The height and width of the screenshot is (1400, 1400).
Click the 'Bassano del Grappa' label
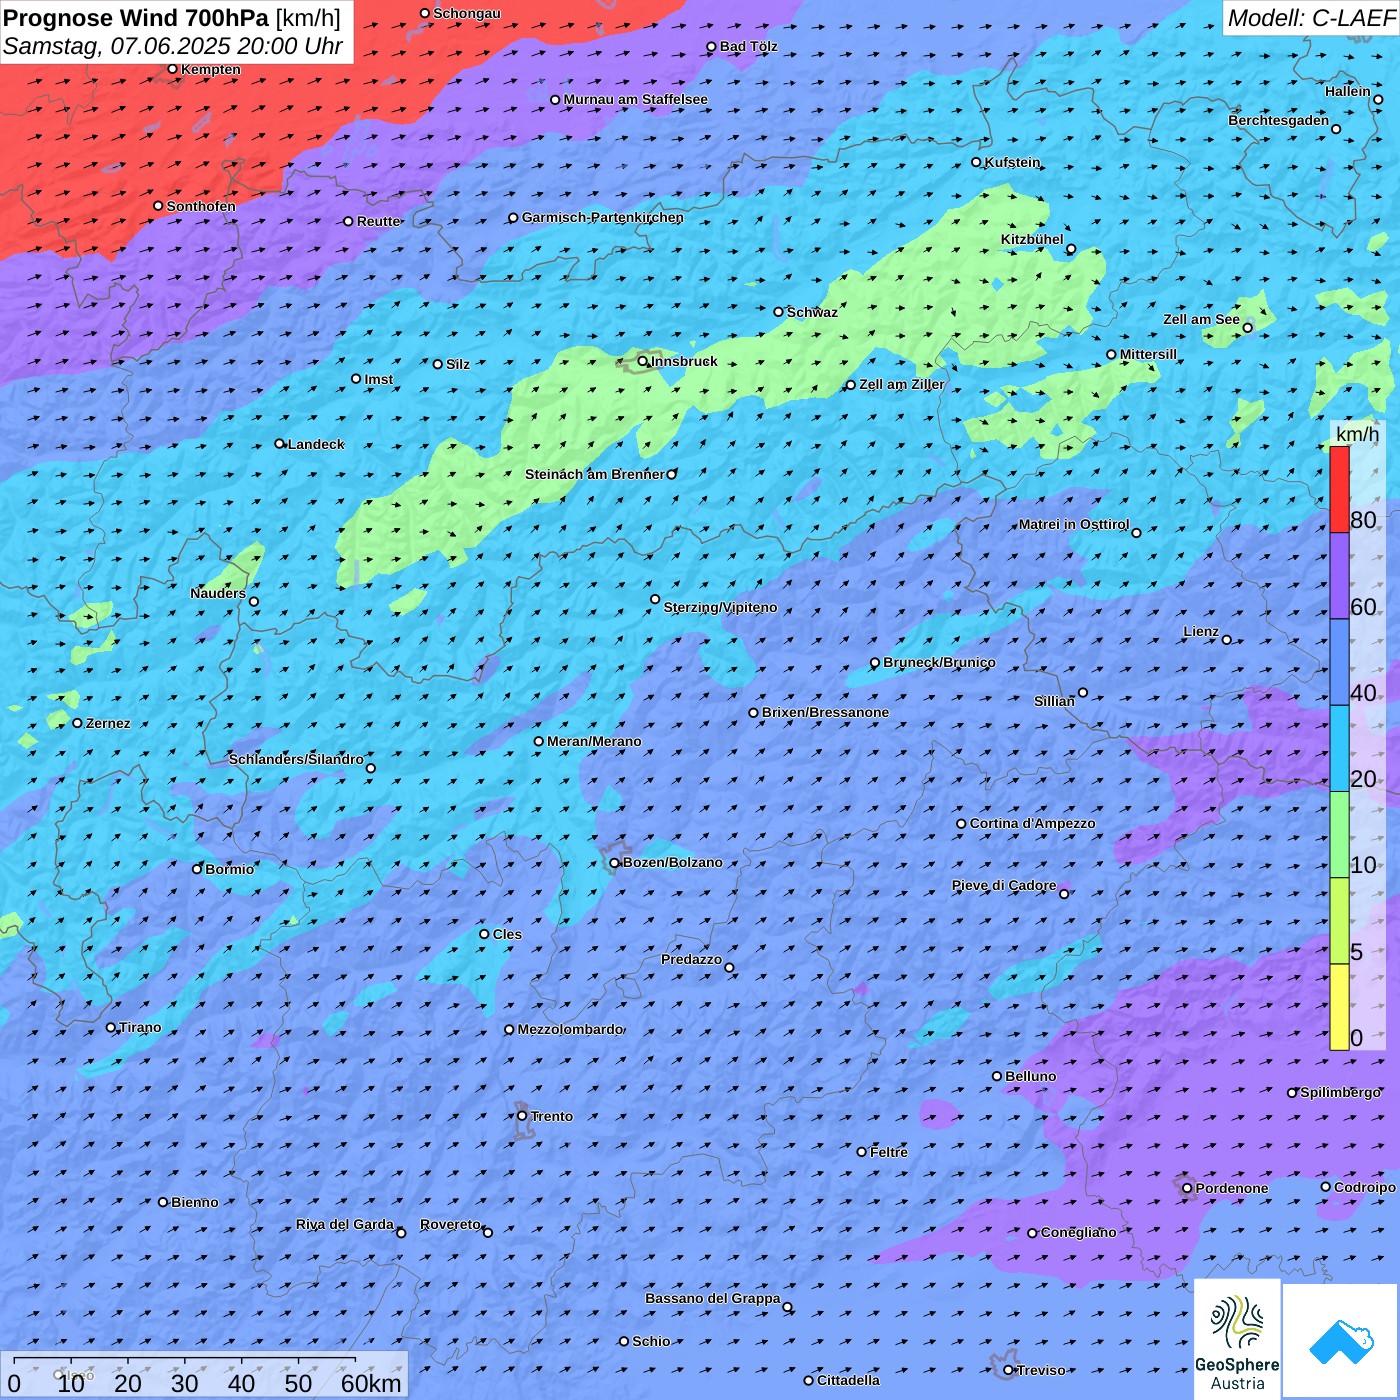[x=713, y=1298]
